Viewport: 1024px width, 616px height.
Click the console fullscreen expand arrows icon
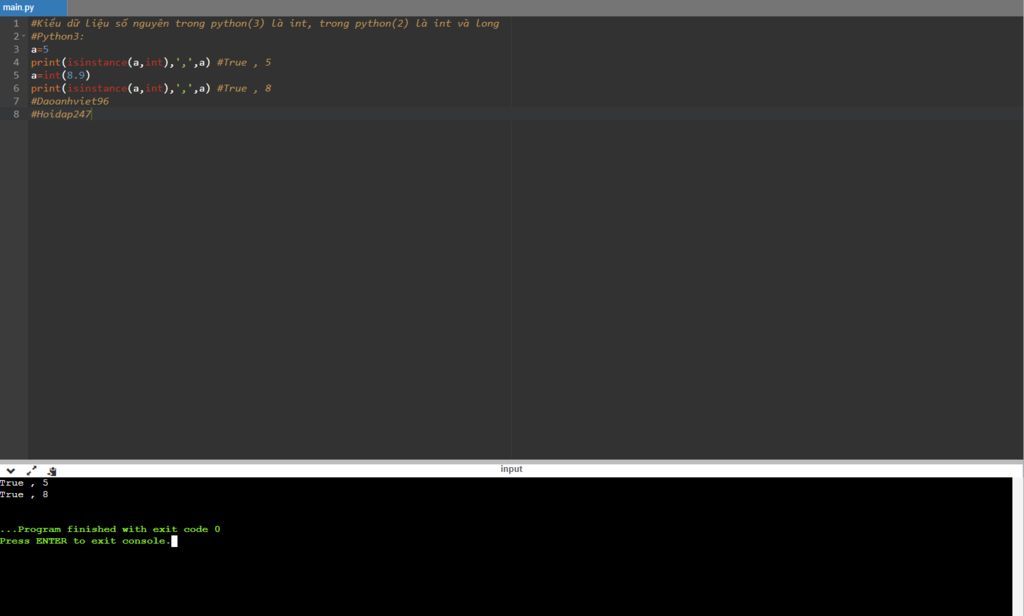point(31,470)
